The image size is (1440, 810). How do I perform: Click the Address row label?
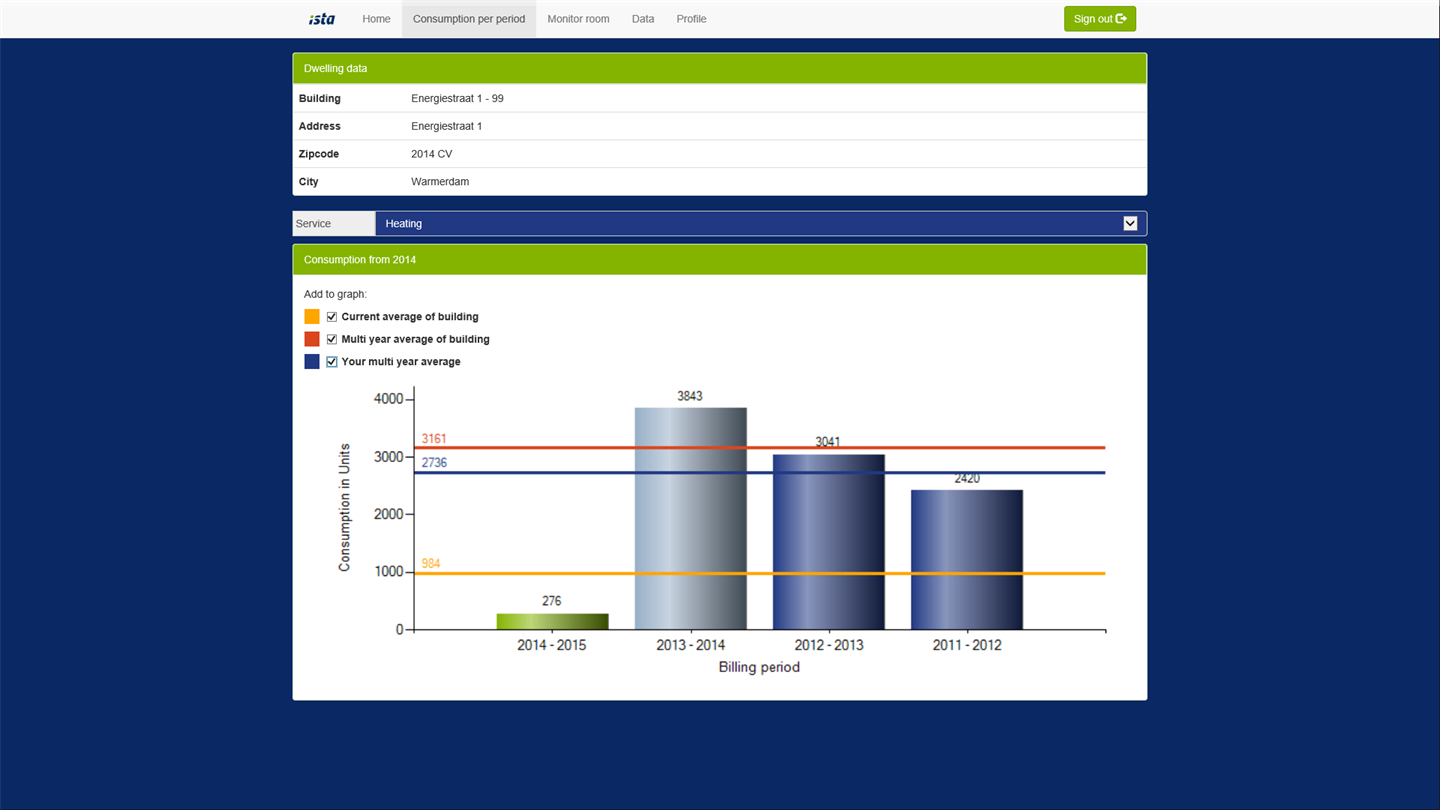point(320,126)
